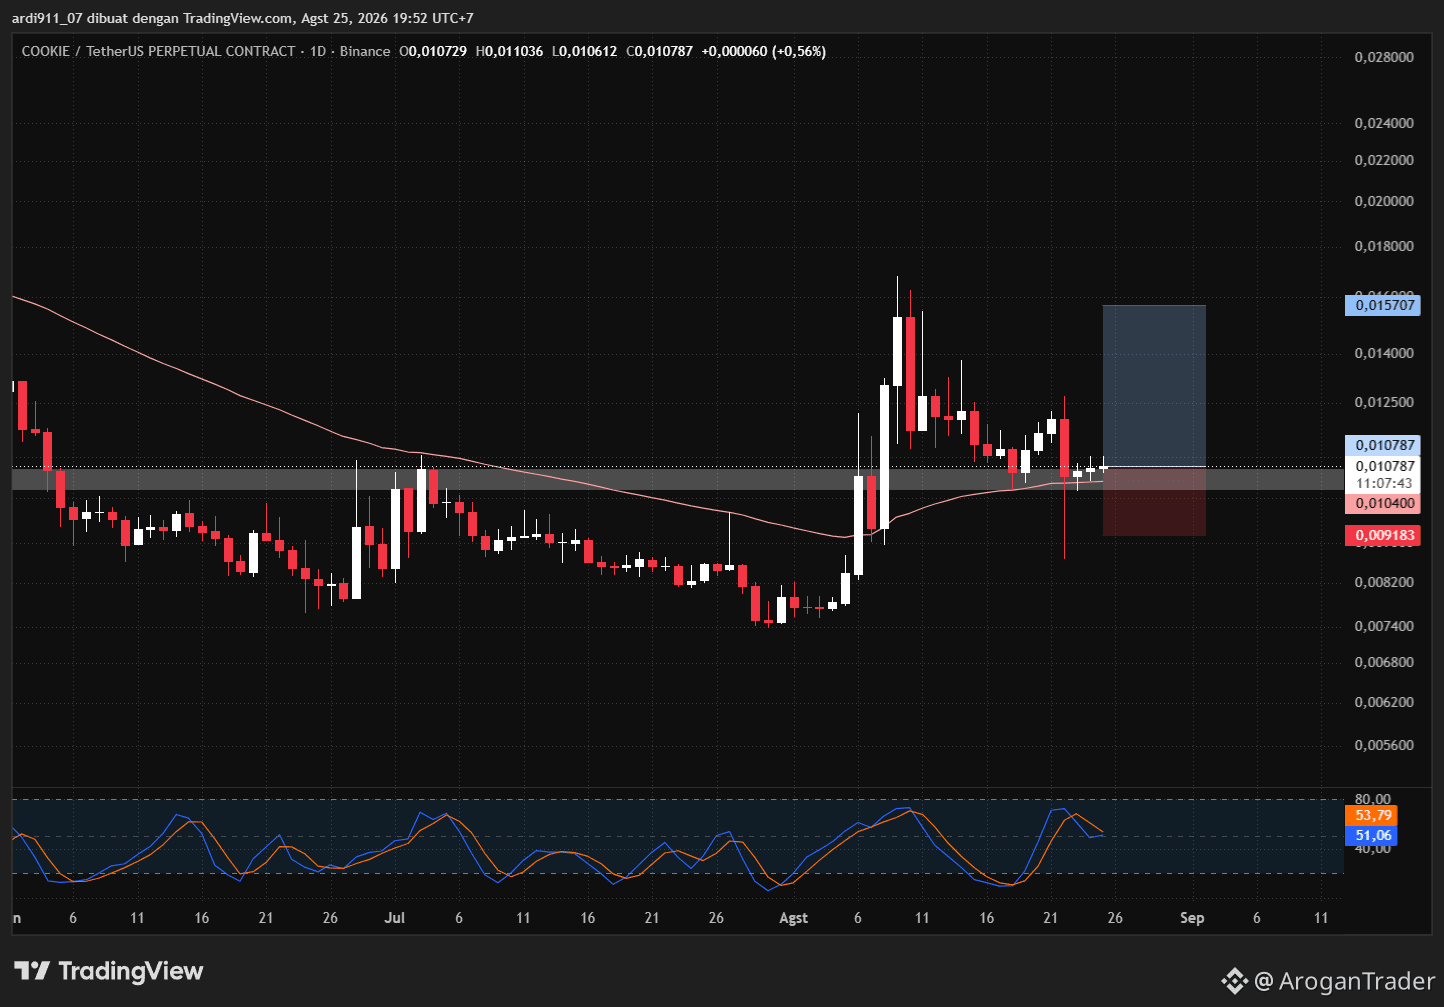Click the 0,006200 price scale label

coord(1384,702)
